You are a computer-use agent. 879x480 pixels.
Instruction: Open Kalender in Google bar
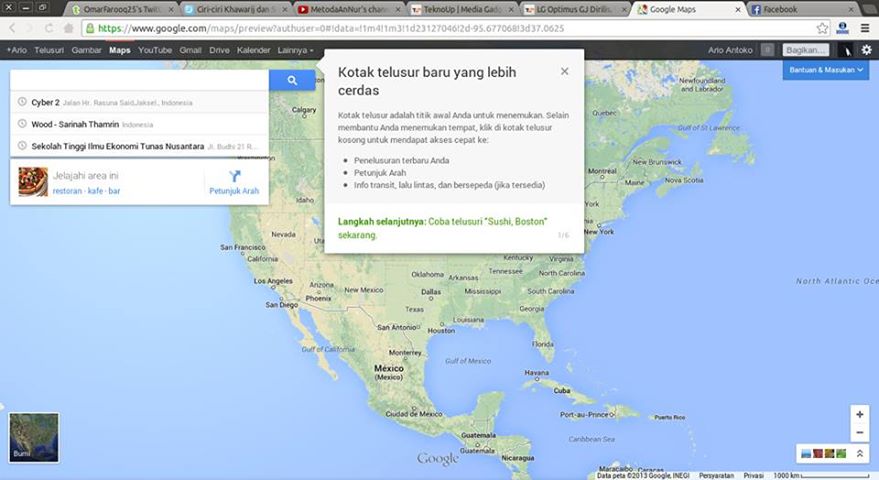[253, 50]
